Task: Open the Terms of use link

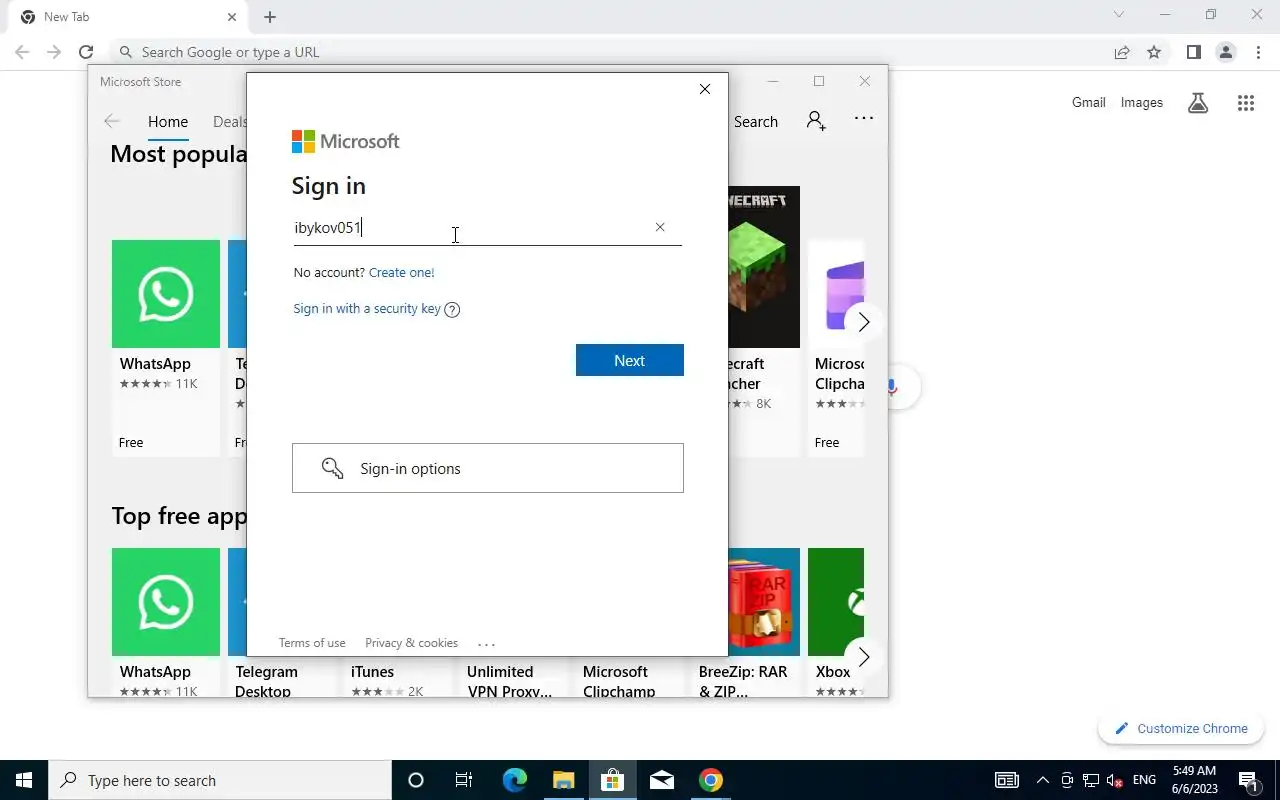Action: coord(312,643)
